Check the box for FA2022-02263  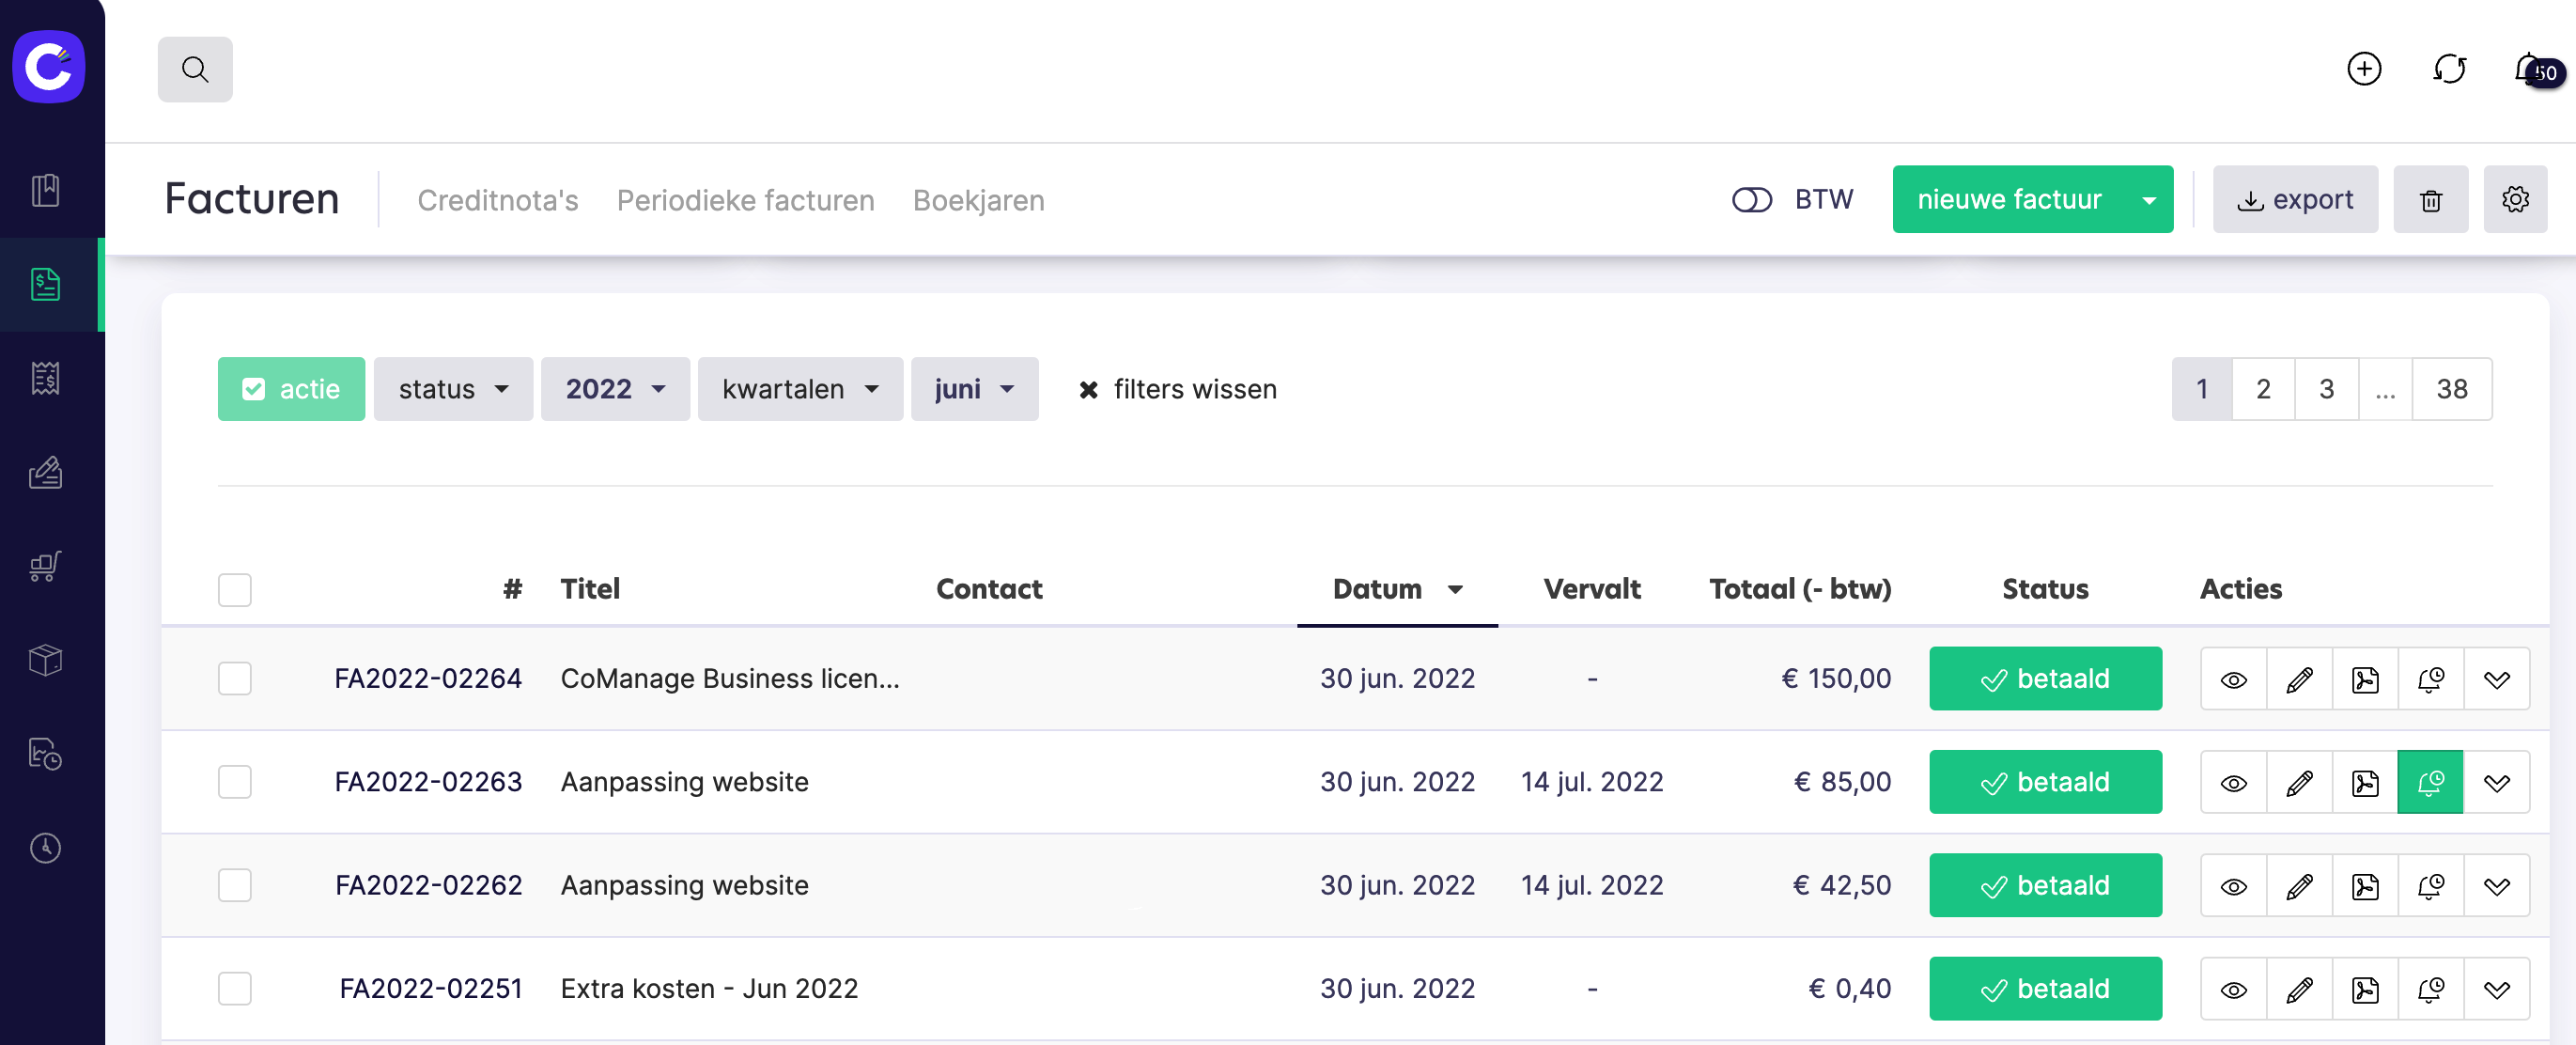coord(235,782)
